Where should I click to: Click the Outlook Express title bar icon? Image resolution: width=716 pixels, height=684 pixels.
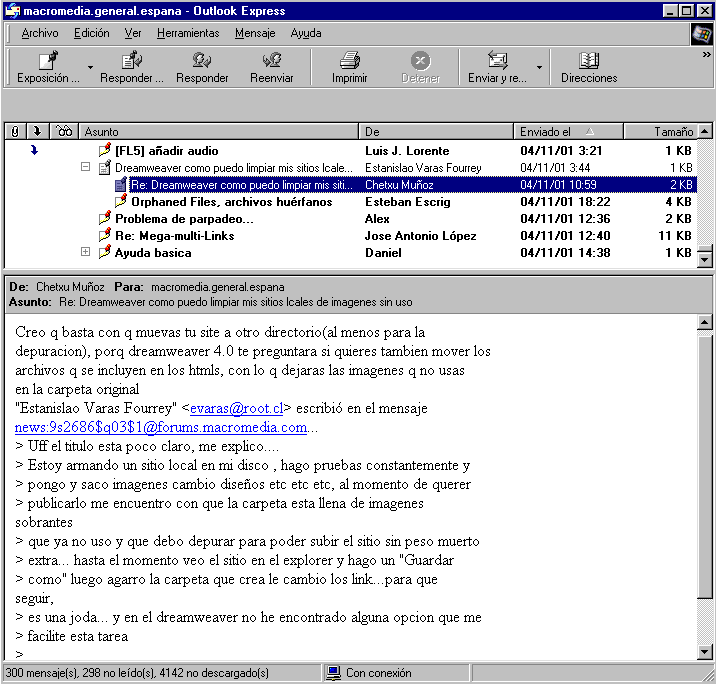point(13,10)
